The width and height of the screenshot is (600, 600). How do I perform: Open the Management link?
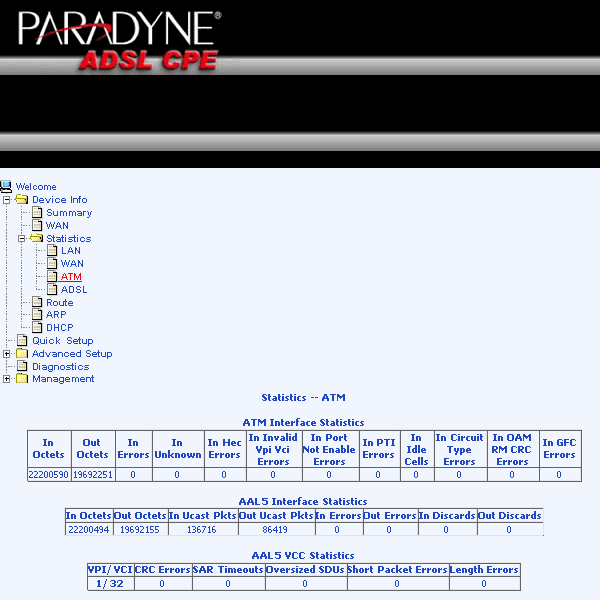pyautogui.click(x=63, y=379)
